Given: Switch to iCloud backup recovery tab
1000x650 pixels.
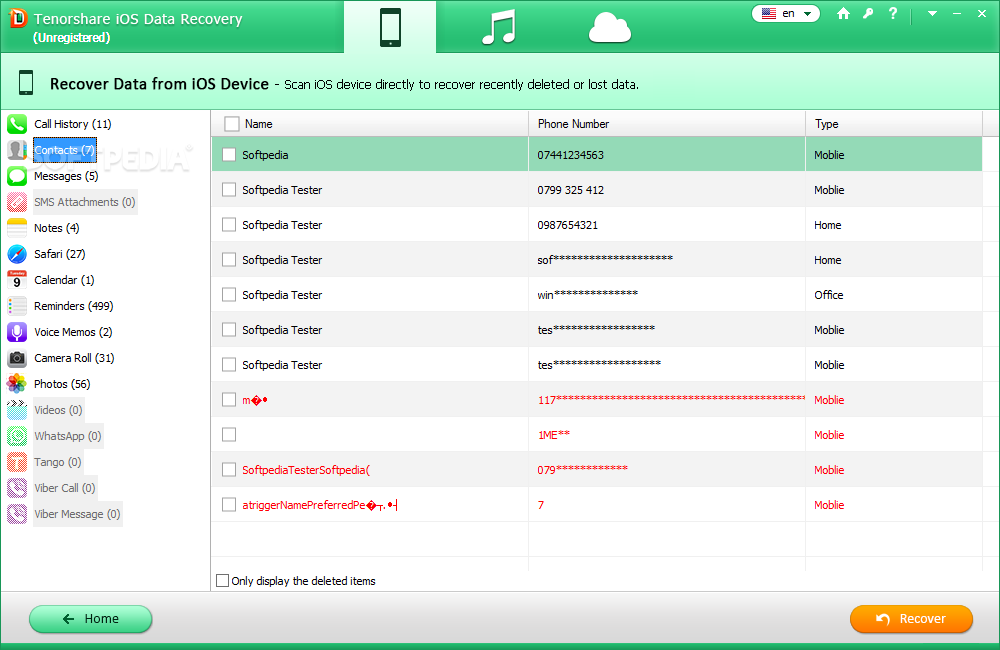Looking at the screenshot, I should click(610, 29).
